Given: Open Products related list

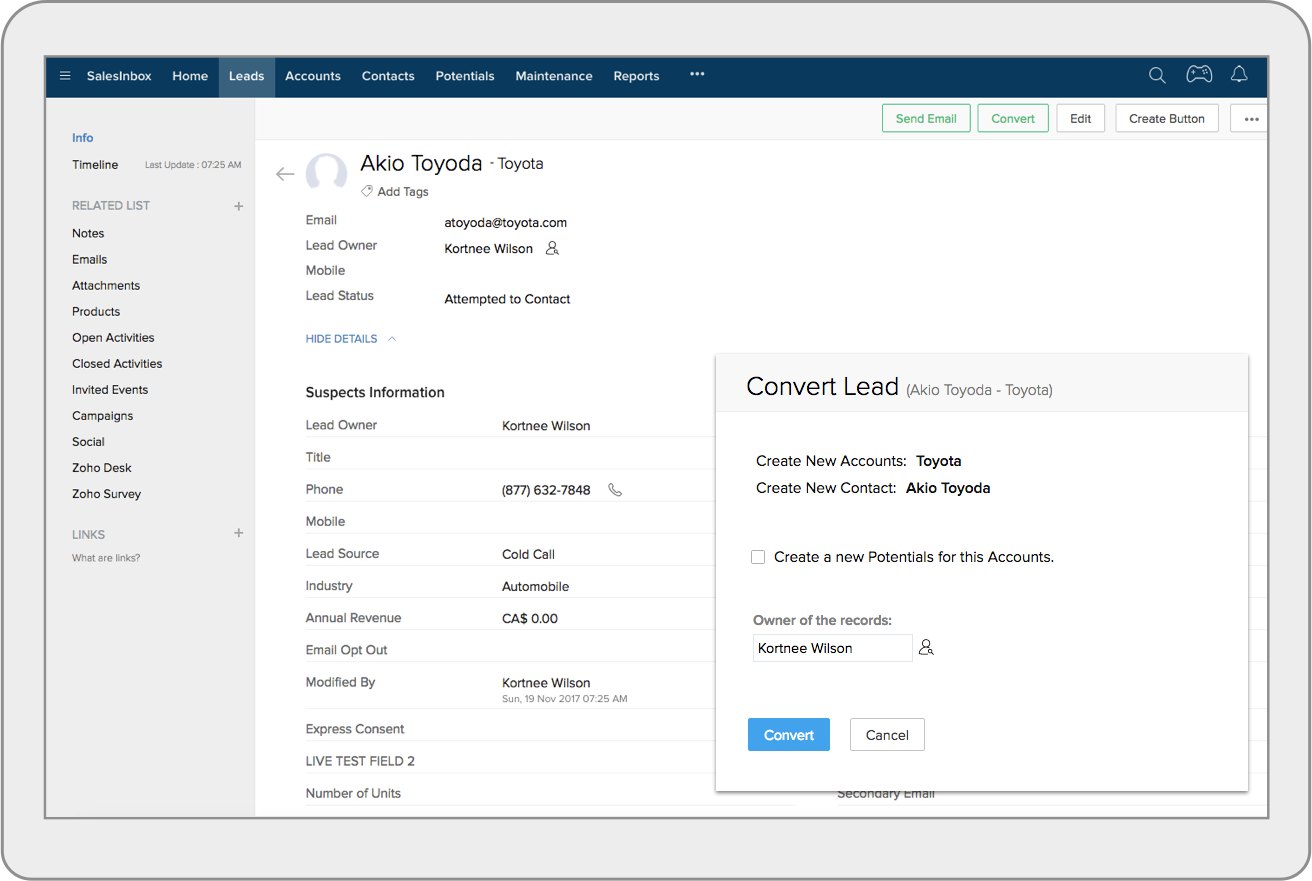Looking at the screenshot, I should (96, 311).
